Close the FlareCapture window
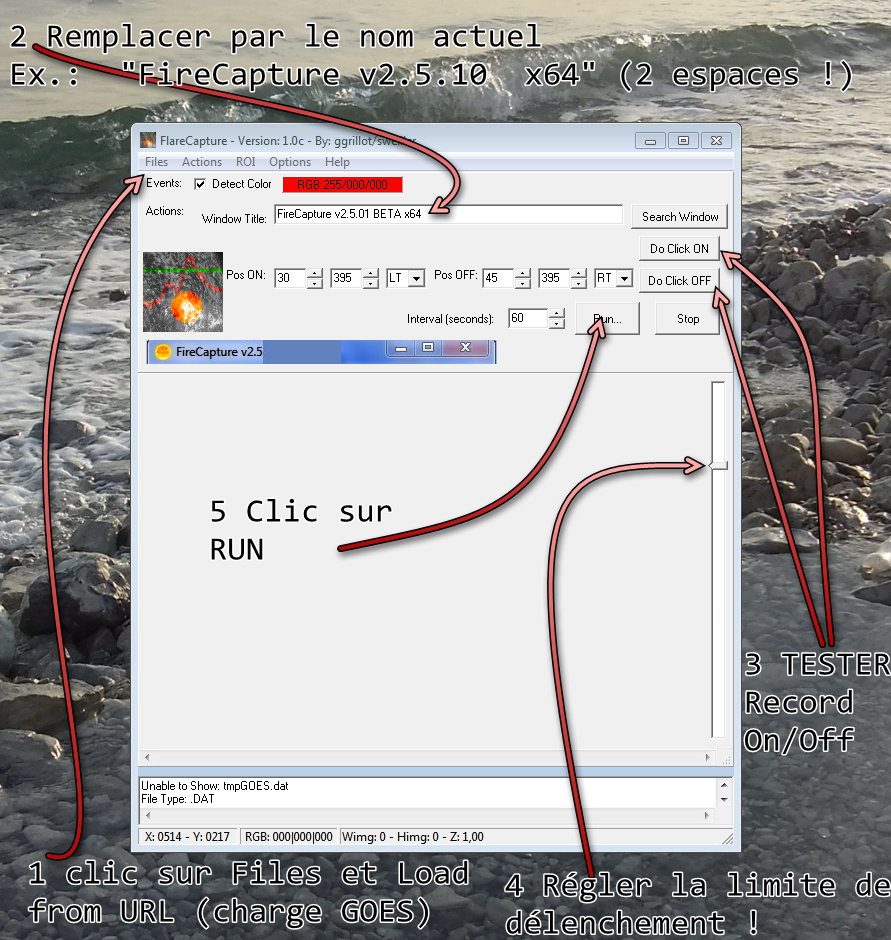This screenshot has width=891, height=940. coord(716,141)
